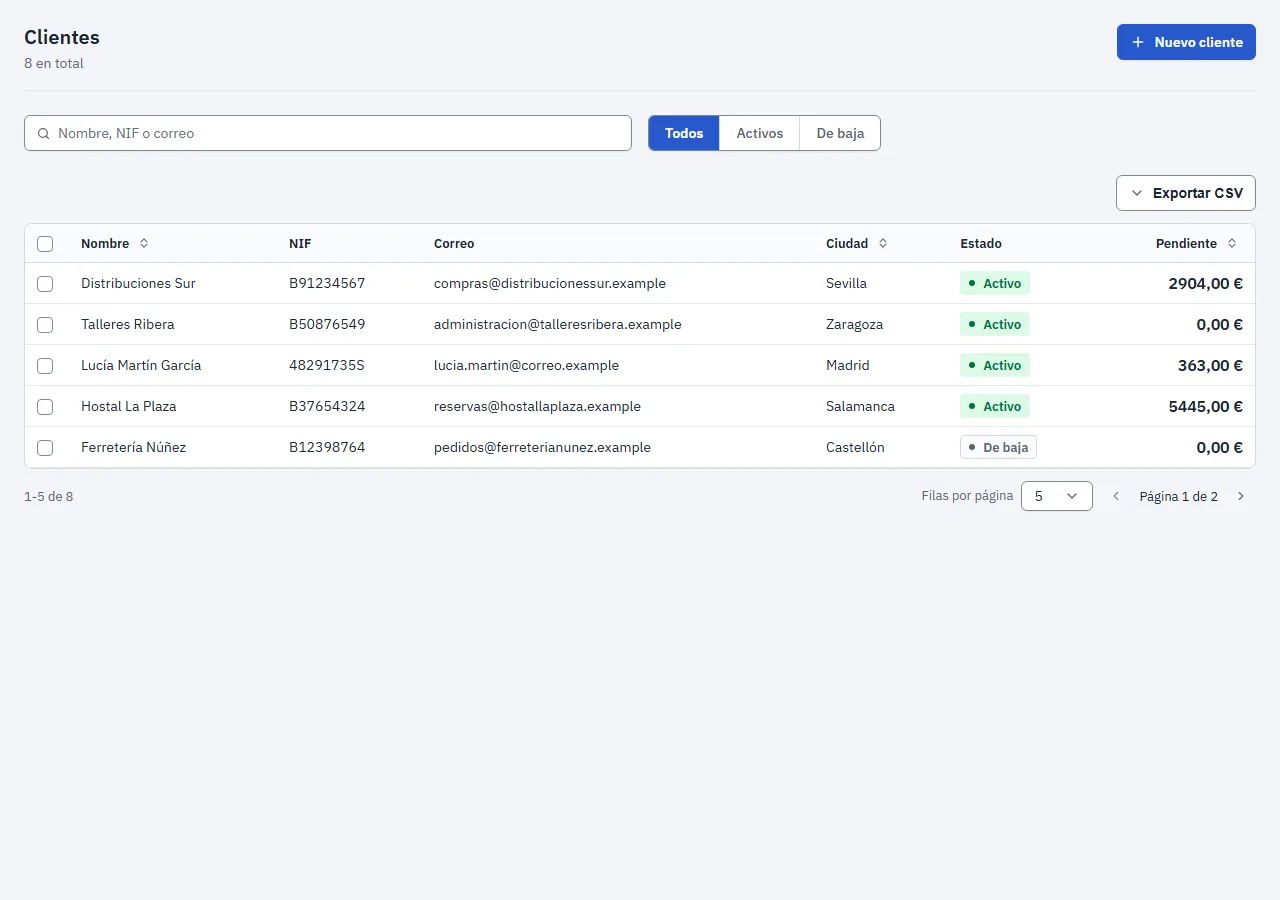Focus the Nombre, NIF o correo search field

click(x=328, y=133)
